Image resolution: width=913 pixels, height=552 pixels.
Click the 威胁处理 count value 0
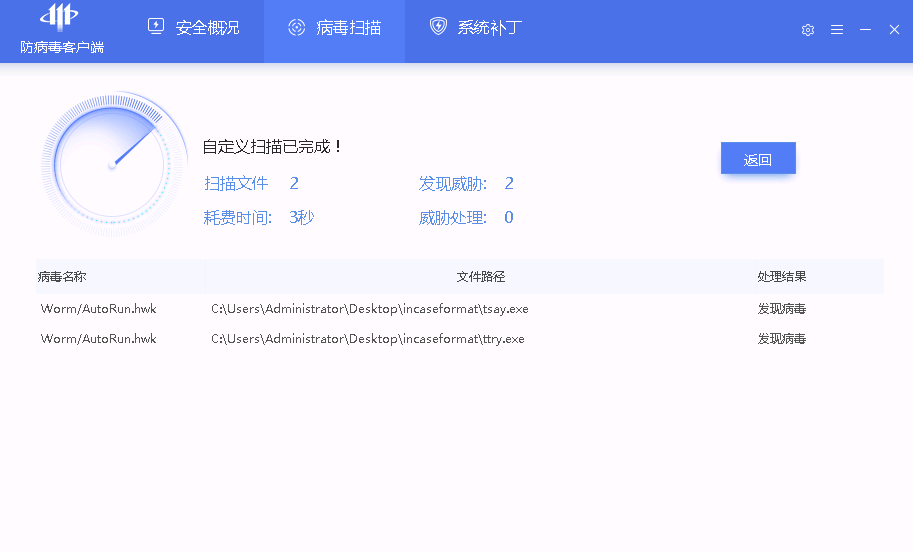point(509,217)
